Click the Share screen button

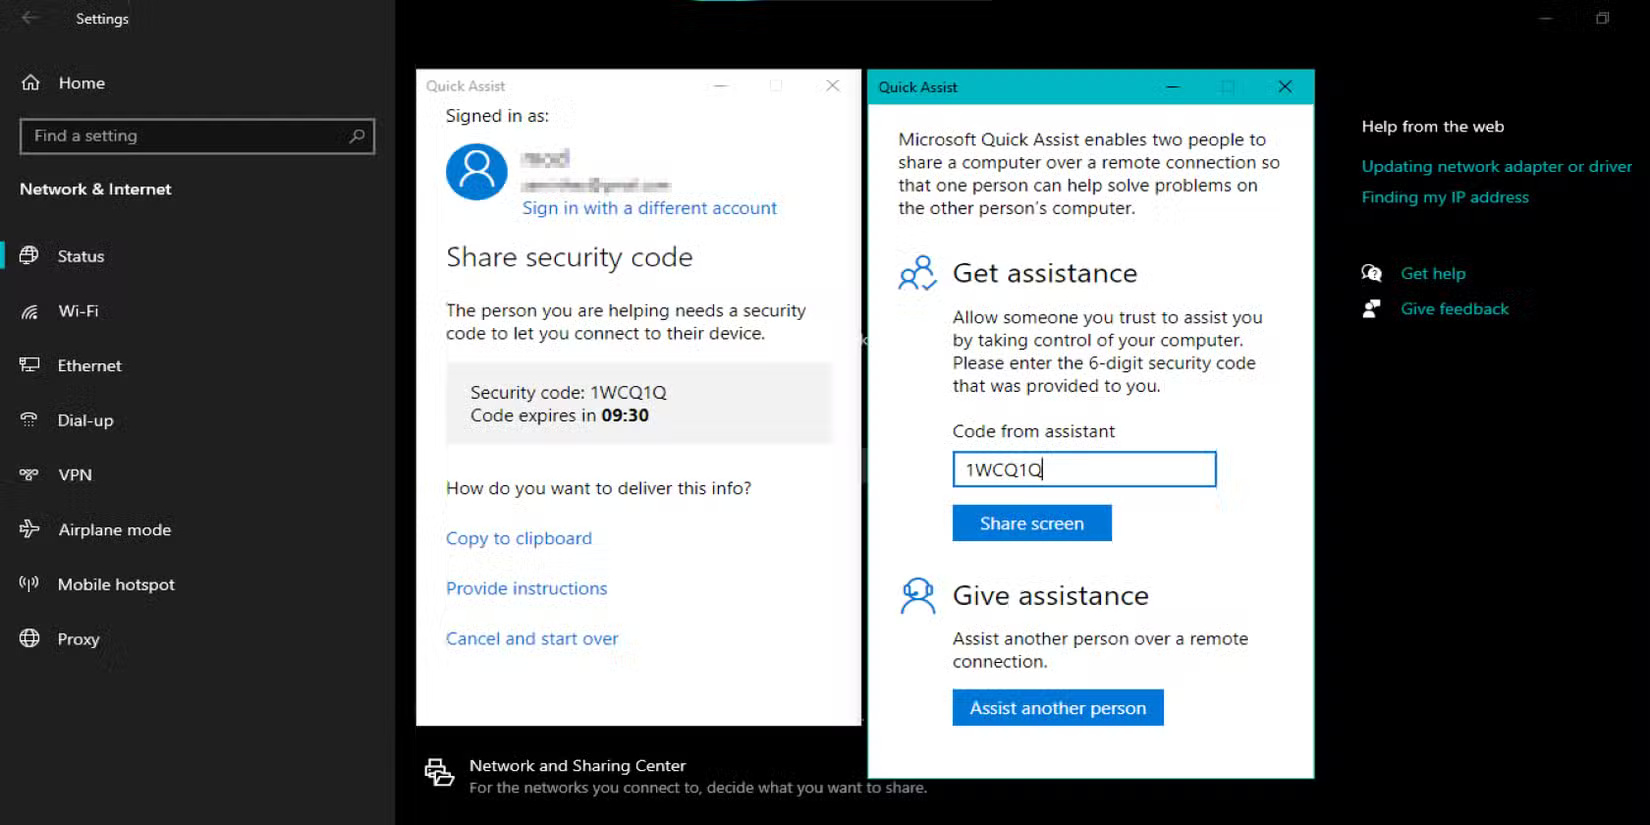1031,522
